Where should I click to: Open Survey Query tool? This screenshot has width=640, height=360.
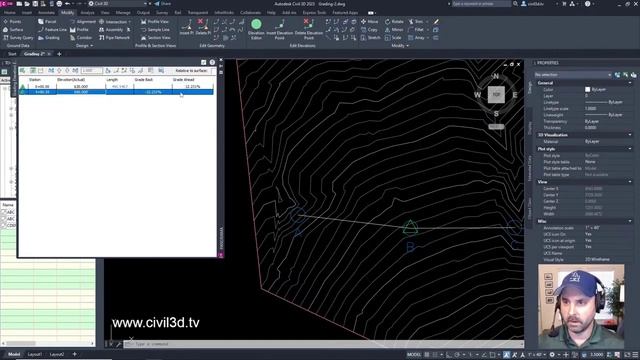18,38
